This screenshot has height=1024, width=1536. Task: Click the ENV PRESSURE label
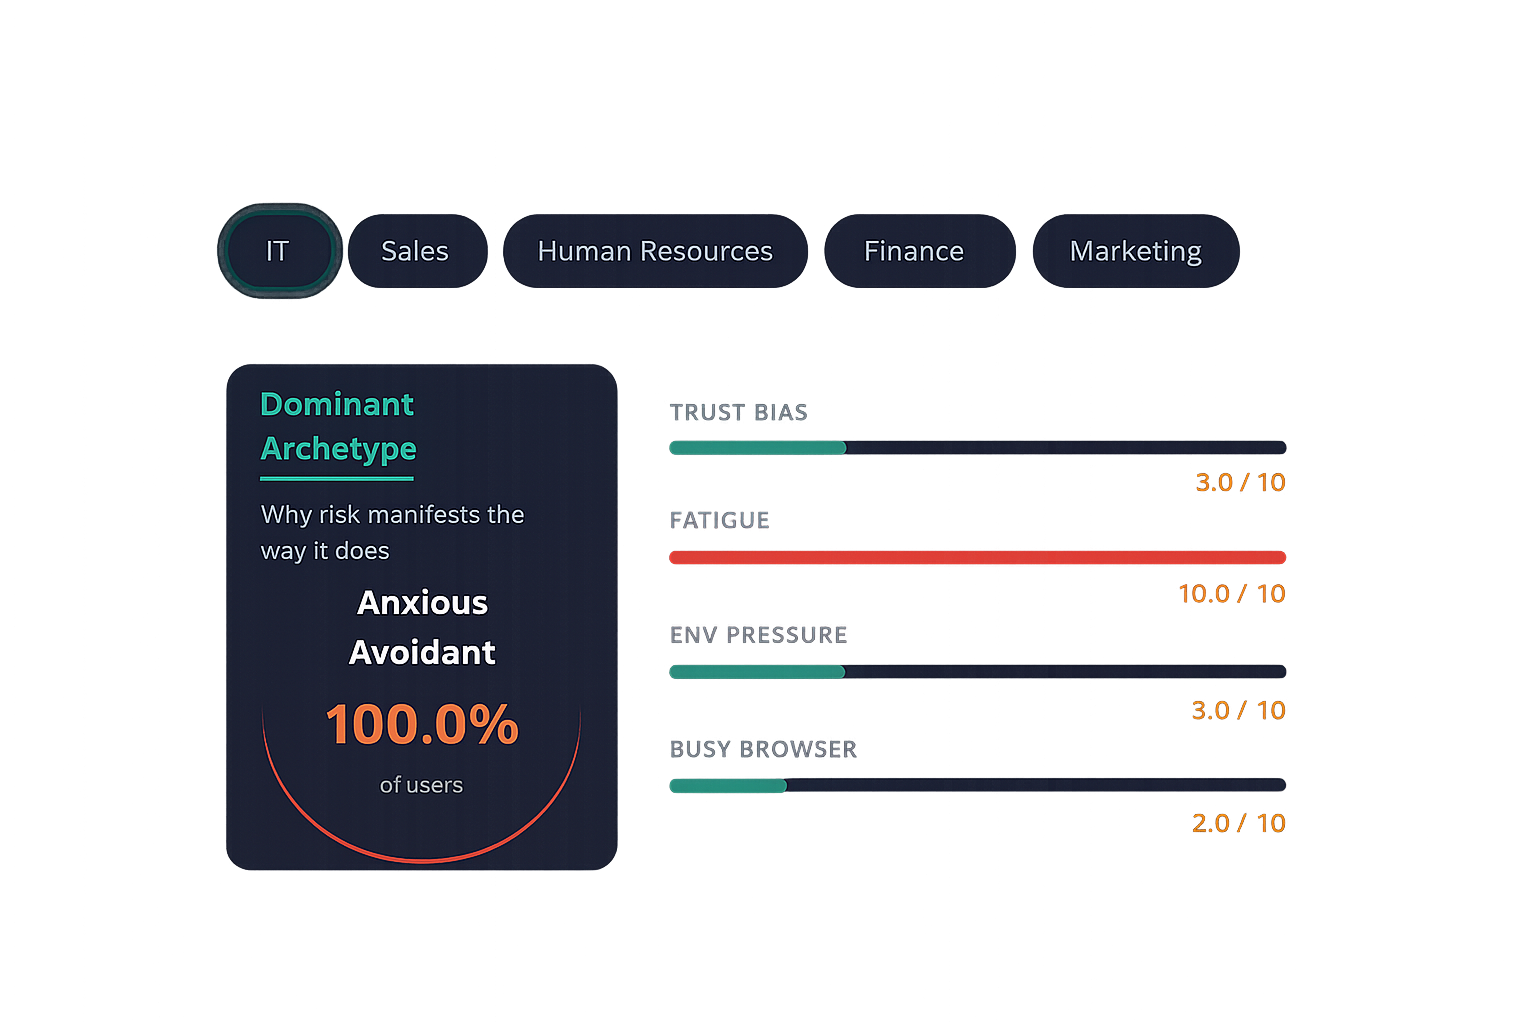[x=759, y=635]
